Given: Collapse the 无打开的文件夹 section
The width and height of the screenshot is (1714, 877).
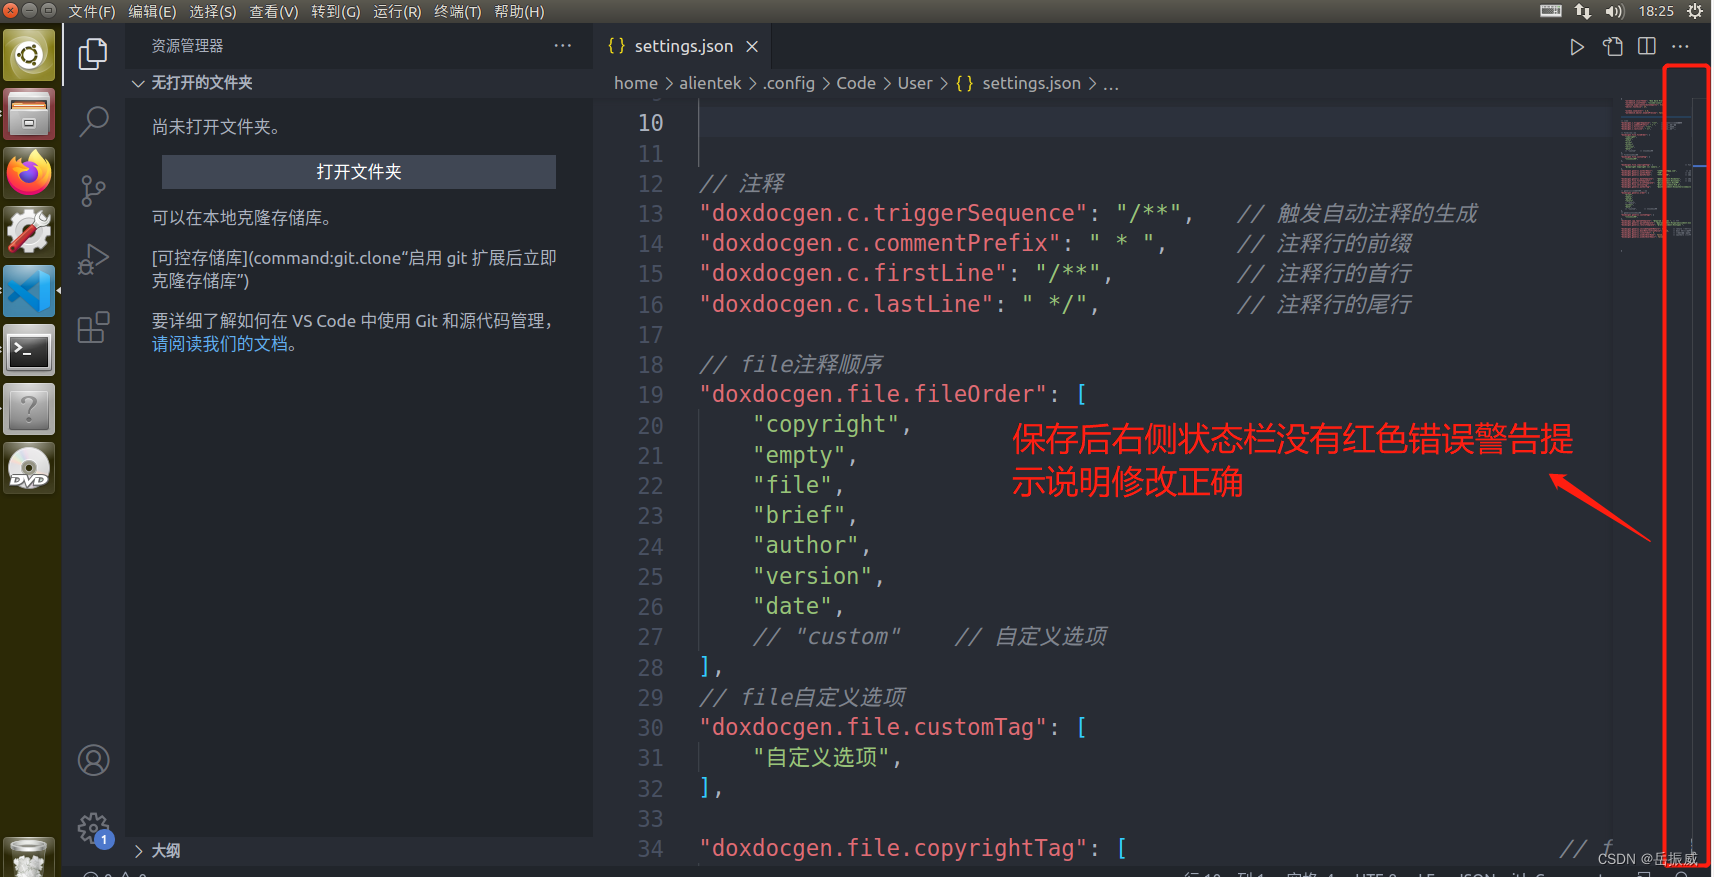Looking at the screenshot, I should pos(359,83).
